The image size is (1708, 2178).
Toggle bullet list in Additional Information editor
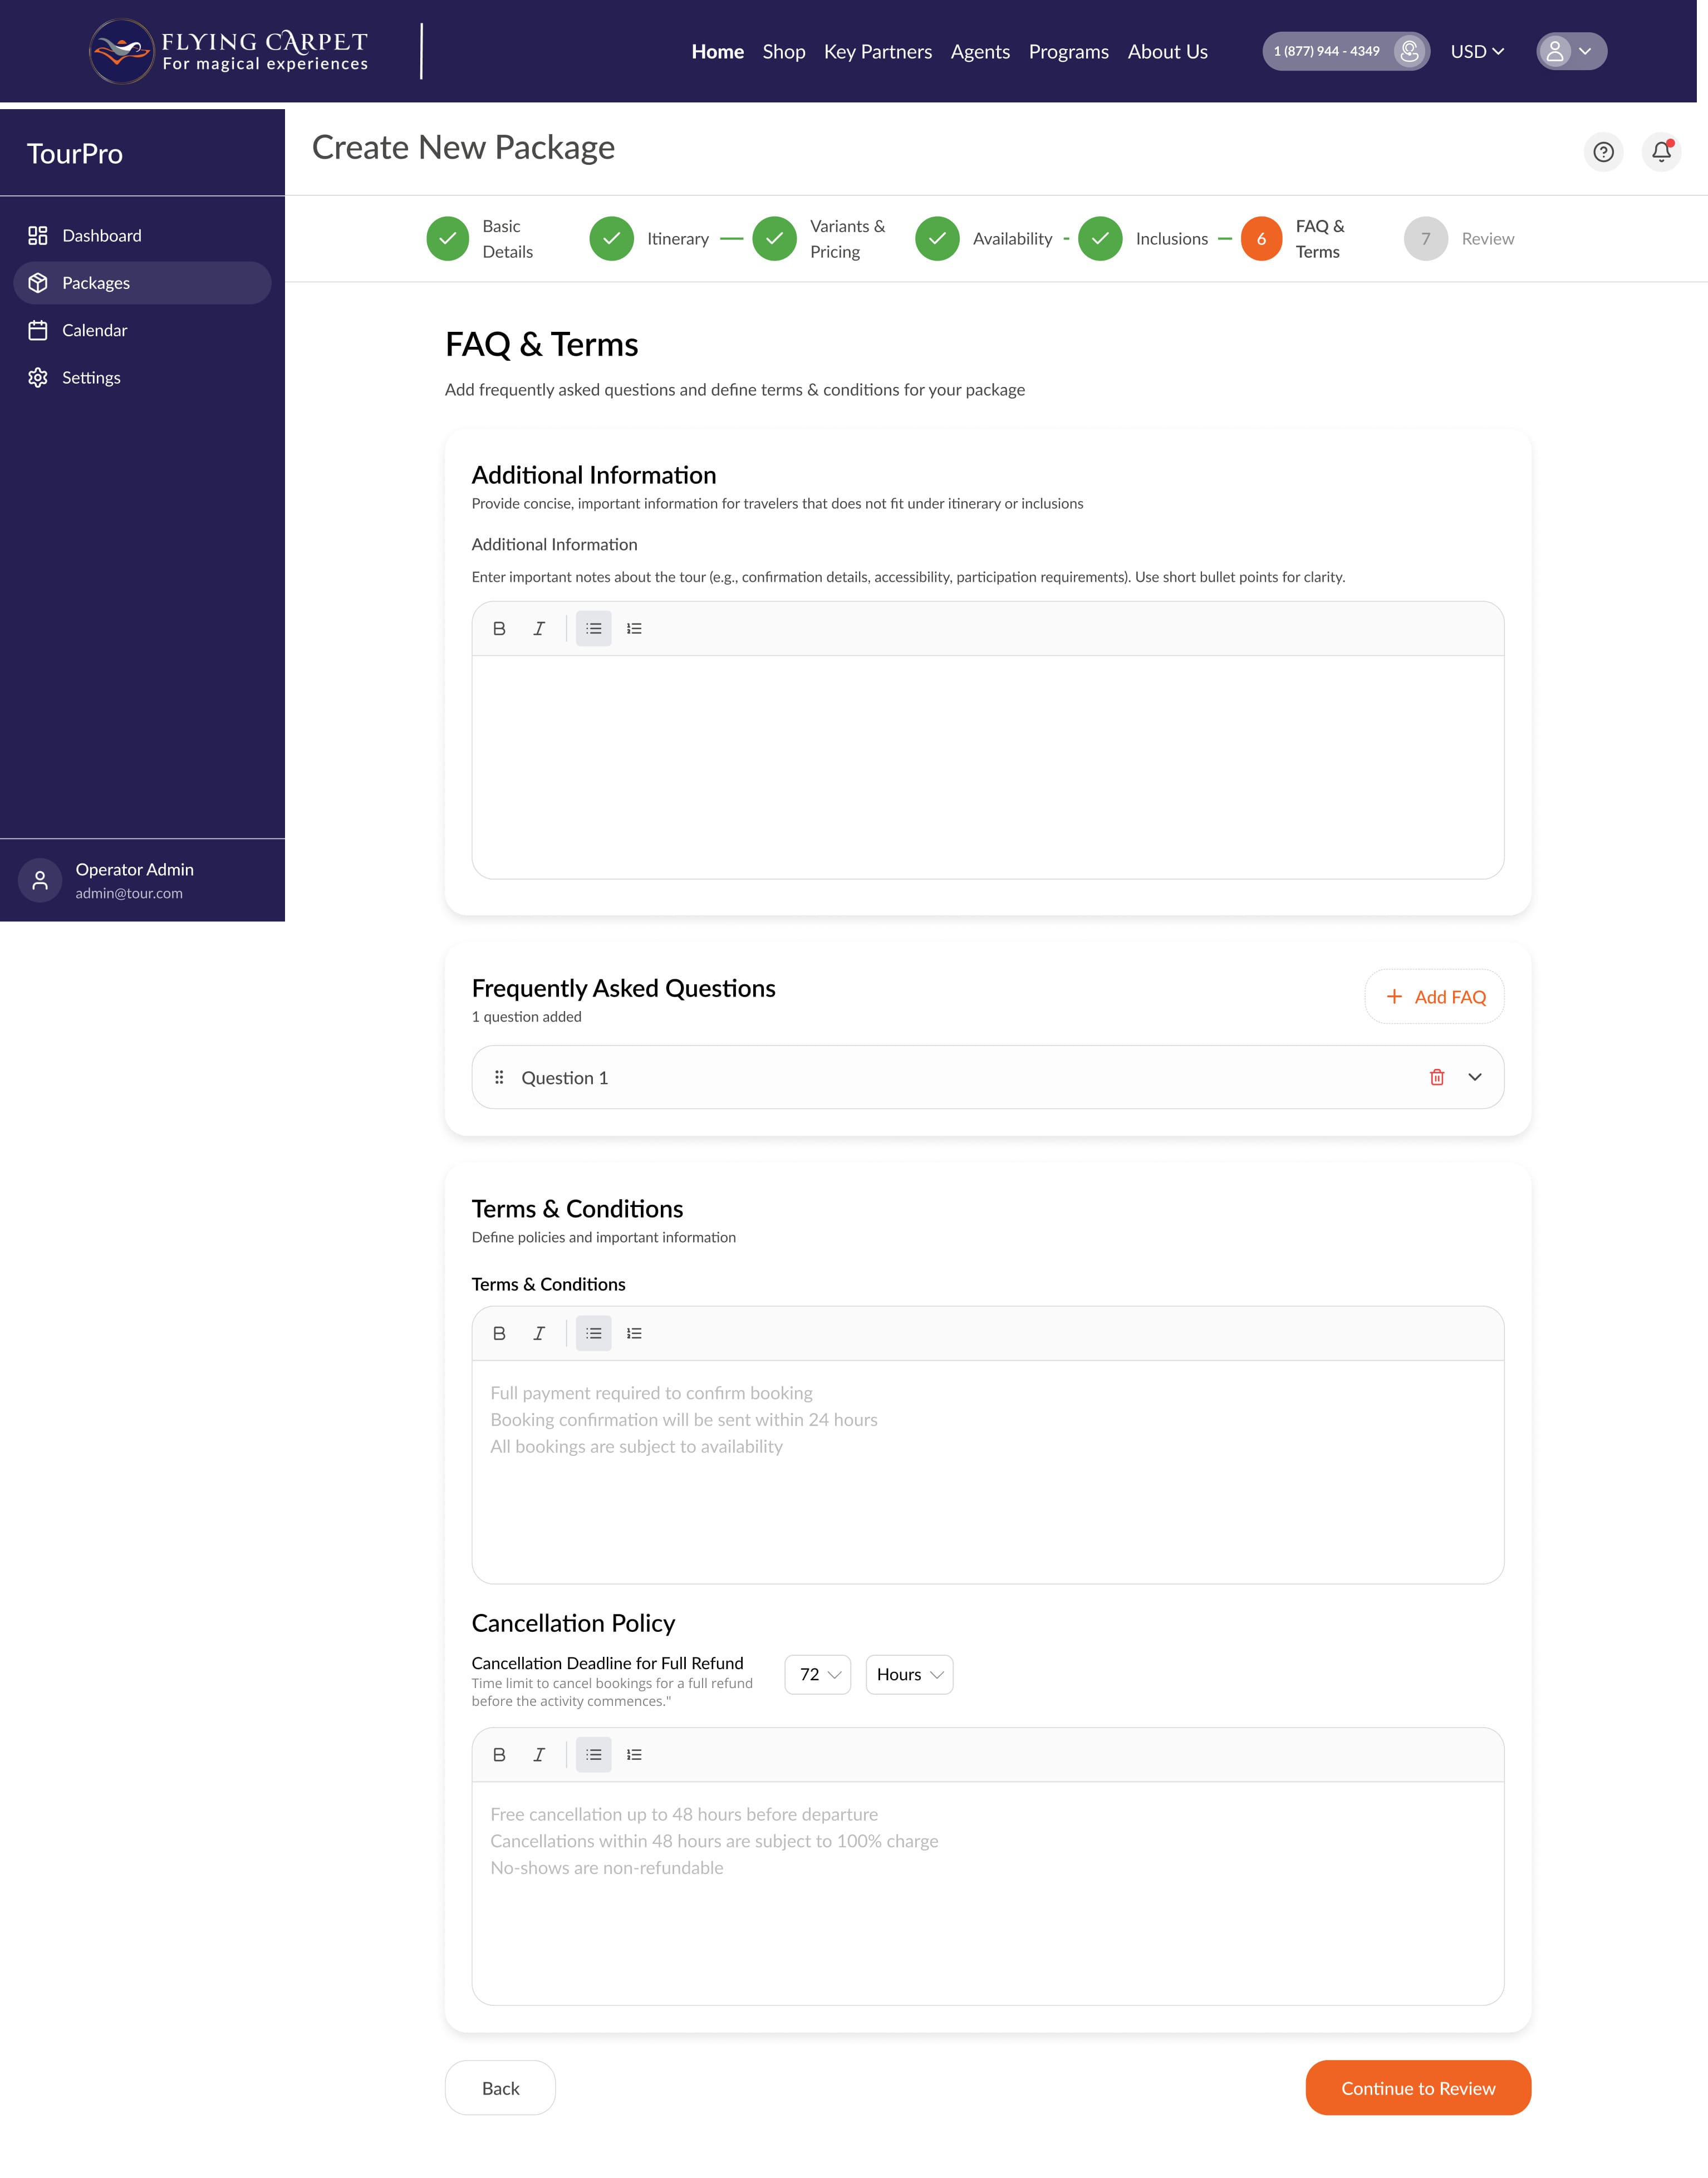coord(594,628)
